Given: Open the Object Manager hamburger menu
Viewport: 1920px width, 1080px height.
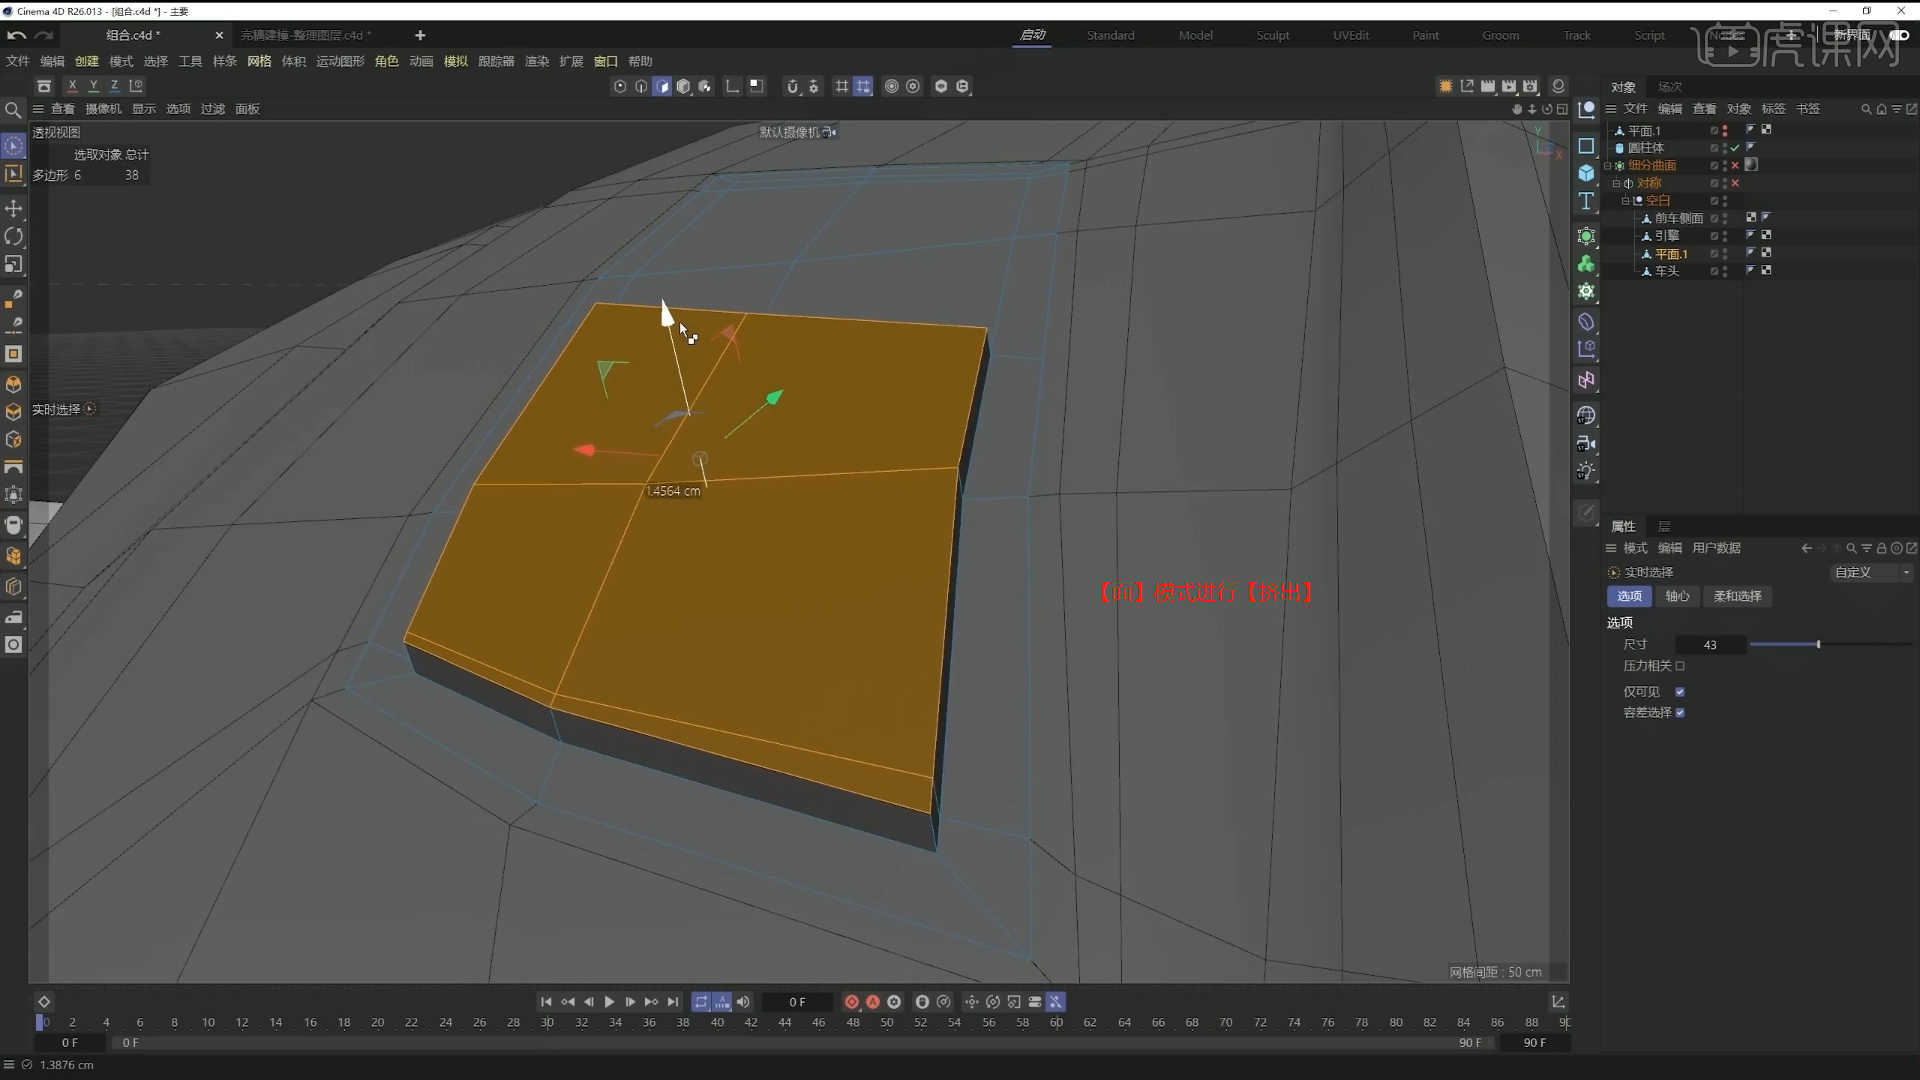Looking at the screenshot, I should coord(1611,109).
